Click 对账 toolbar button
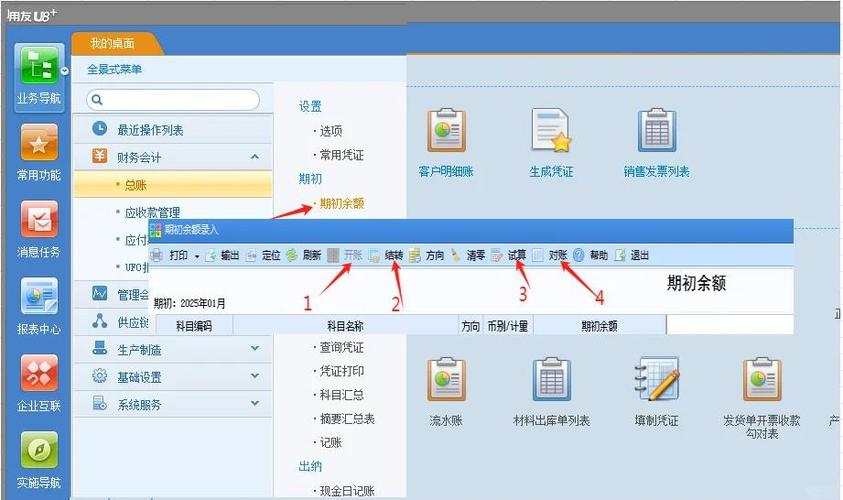843x500 pixels. click(549, 255)
